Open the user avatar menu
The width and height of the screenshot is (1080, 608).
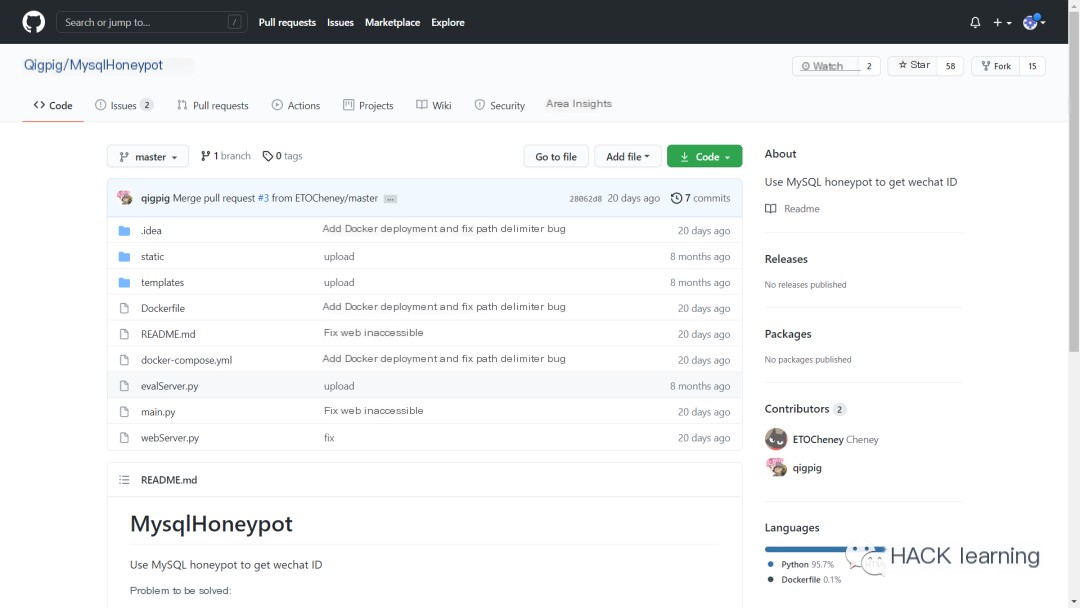pos(1034,22)
